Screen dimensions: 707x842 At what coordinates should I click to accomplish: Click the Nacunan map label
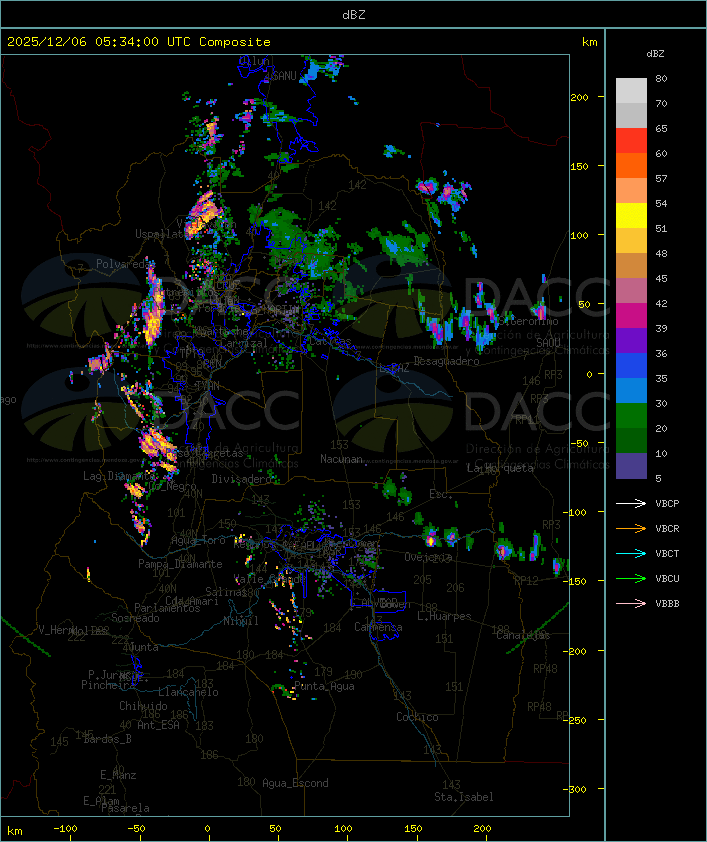[341, 459]
